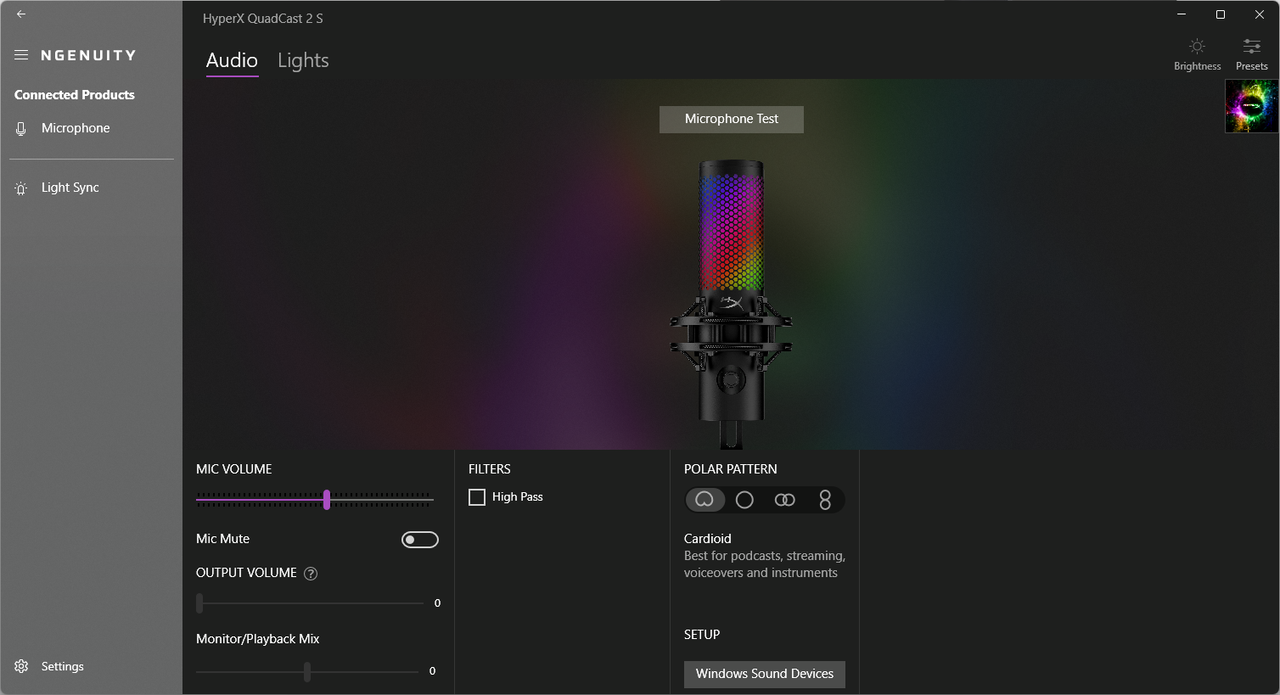Screen dimensions: 1280x695
Task: Expand the NGENUITY hamburger menu
Action: [x=21, y=55]
